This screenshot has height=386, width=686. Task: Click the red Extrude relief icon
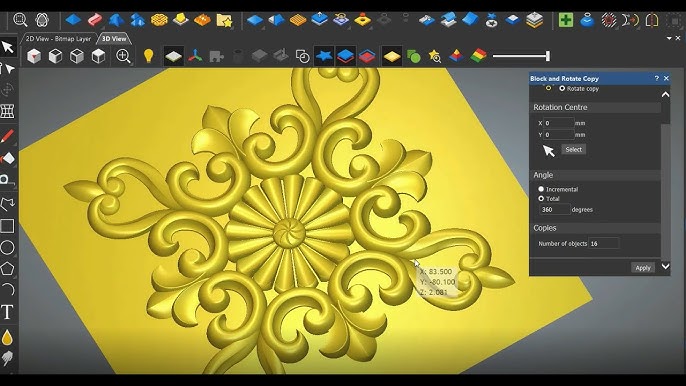(x=94, y=20)
